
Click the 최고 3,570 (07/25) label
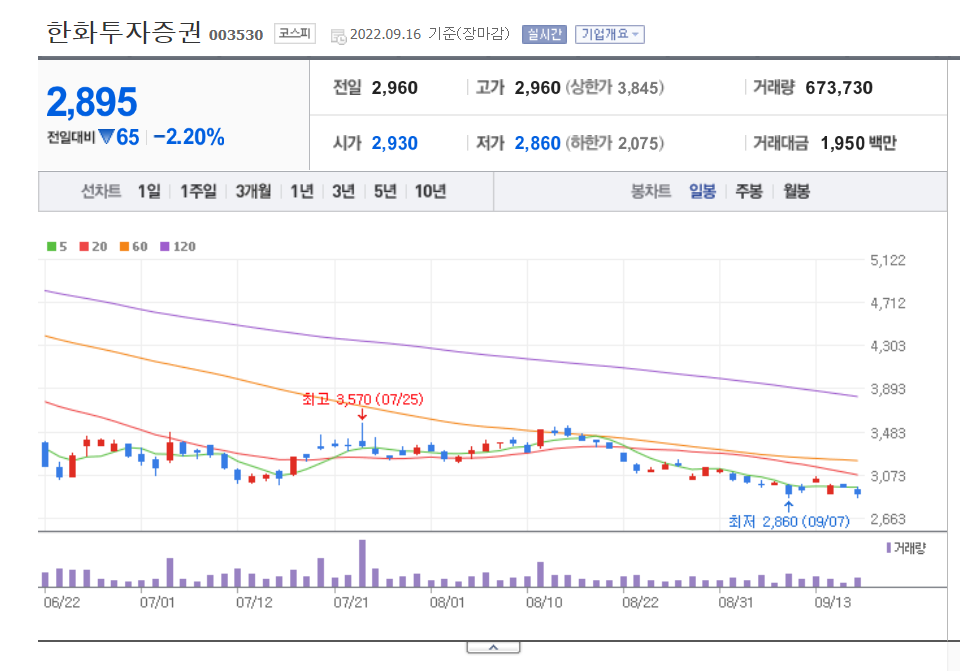click(362, 400)
